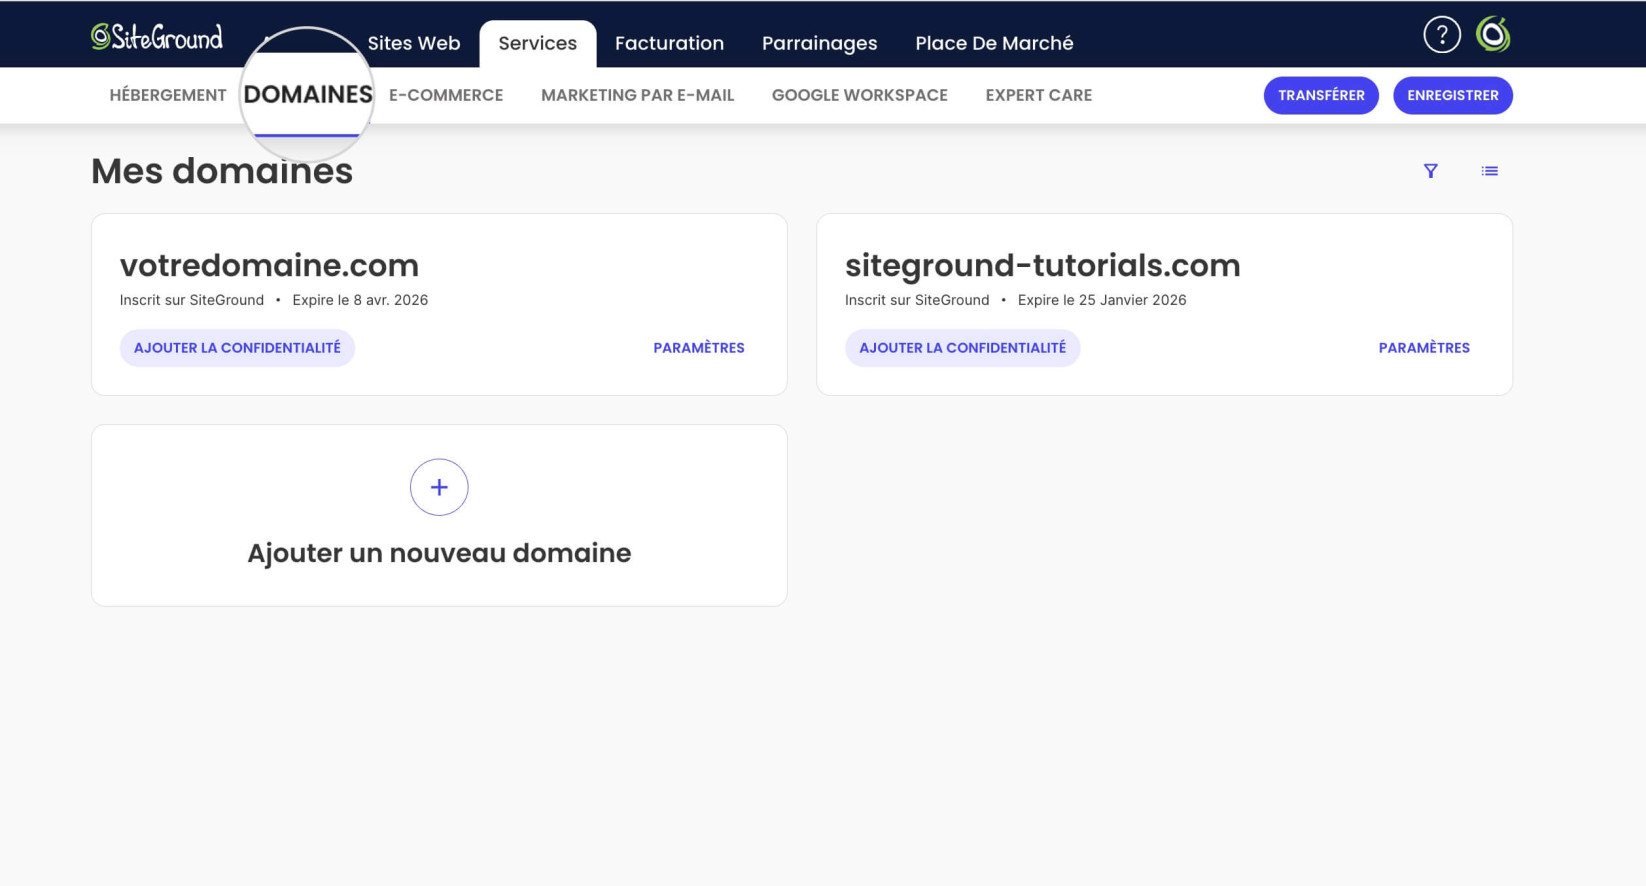Go to the Facturation tab

point(669,43)
